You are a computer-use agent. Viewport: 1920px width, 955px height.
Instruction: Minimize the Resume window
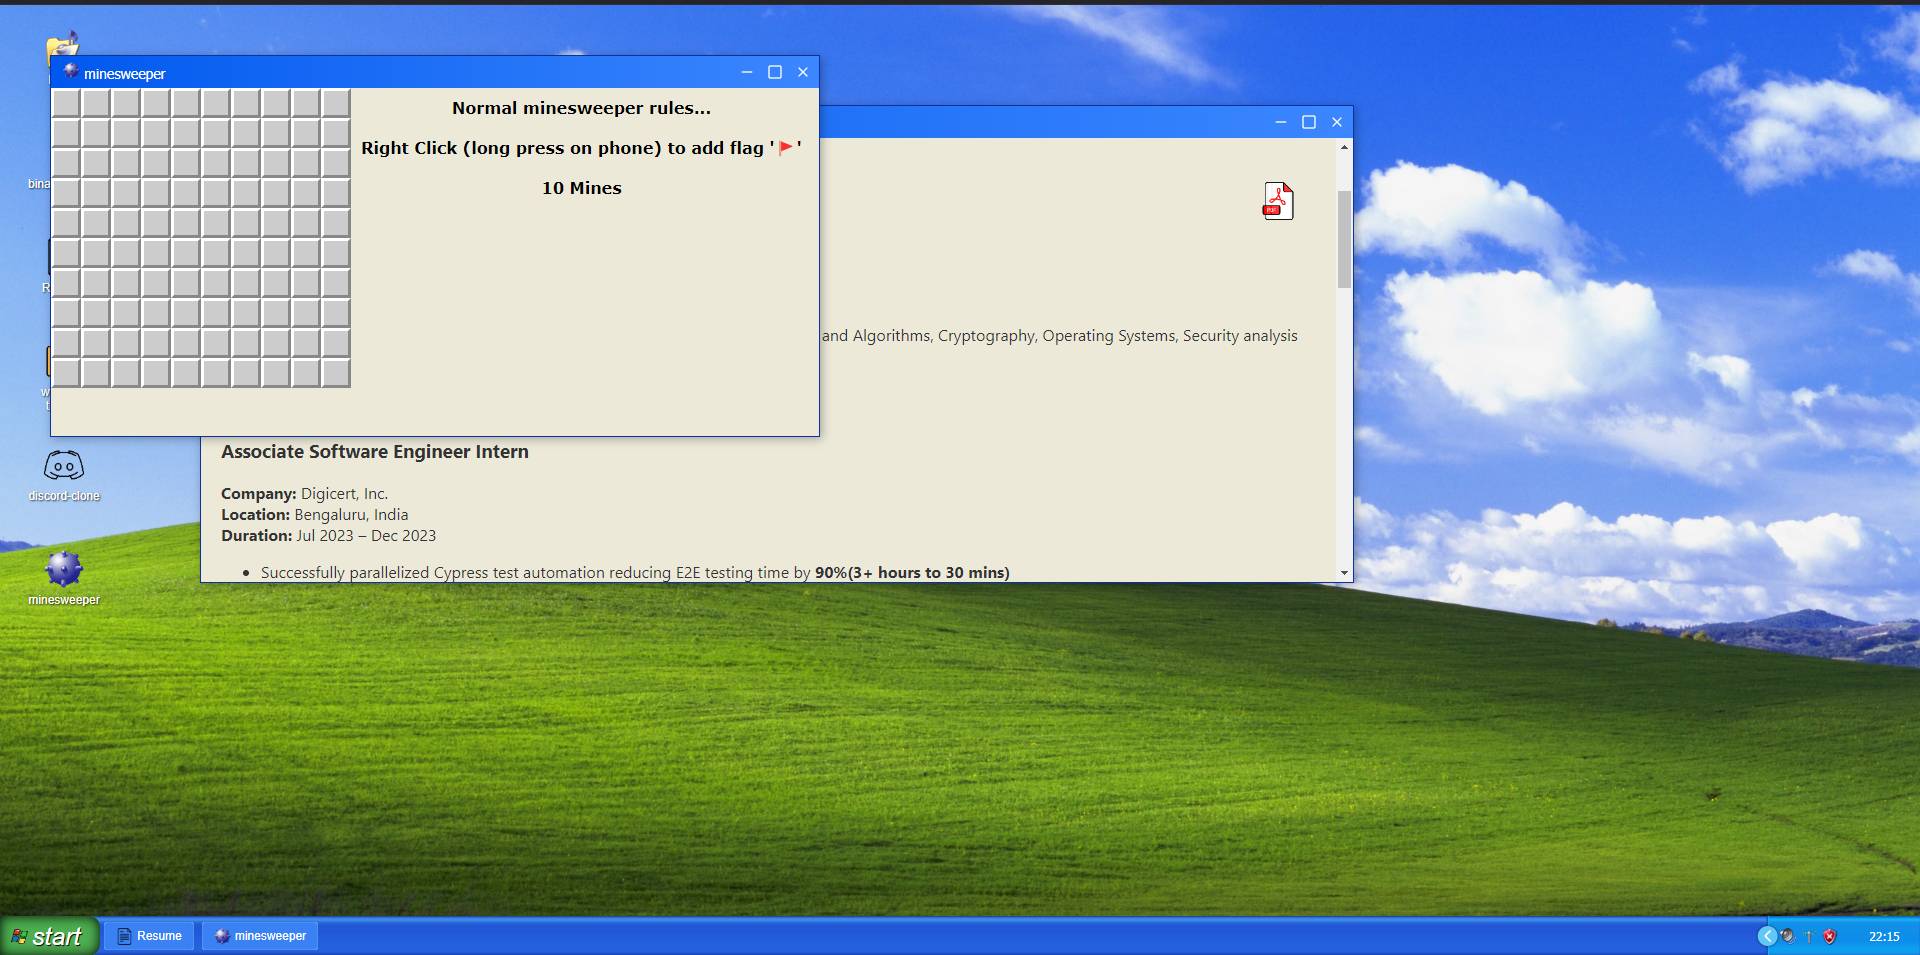[1281, 122]
